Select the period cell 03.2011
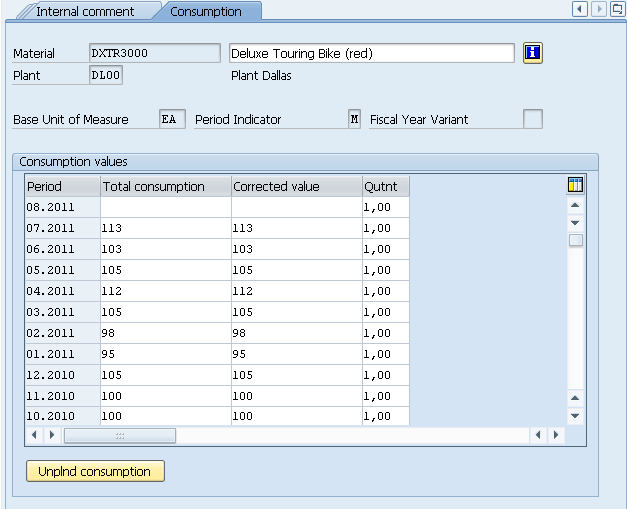This screenshot has width=627, height=509. [62, 312]
